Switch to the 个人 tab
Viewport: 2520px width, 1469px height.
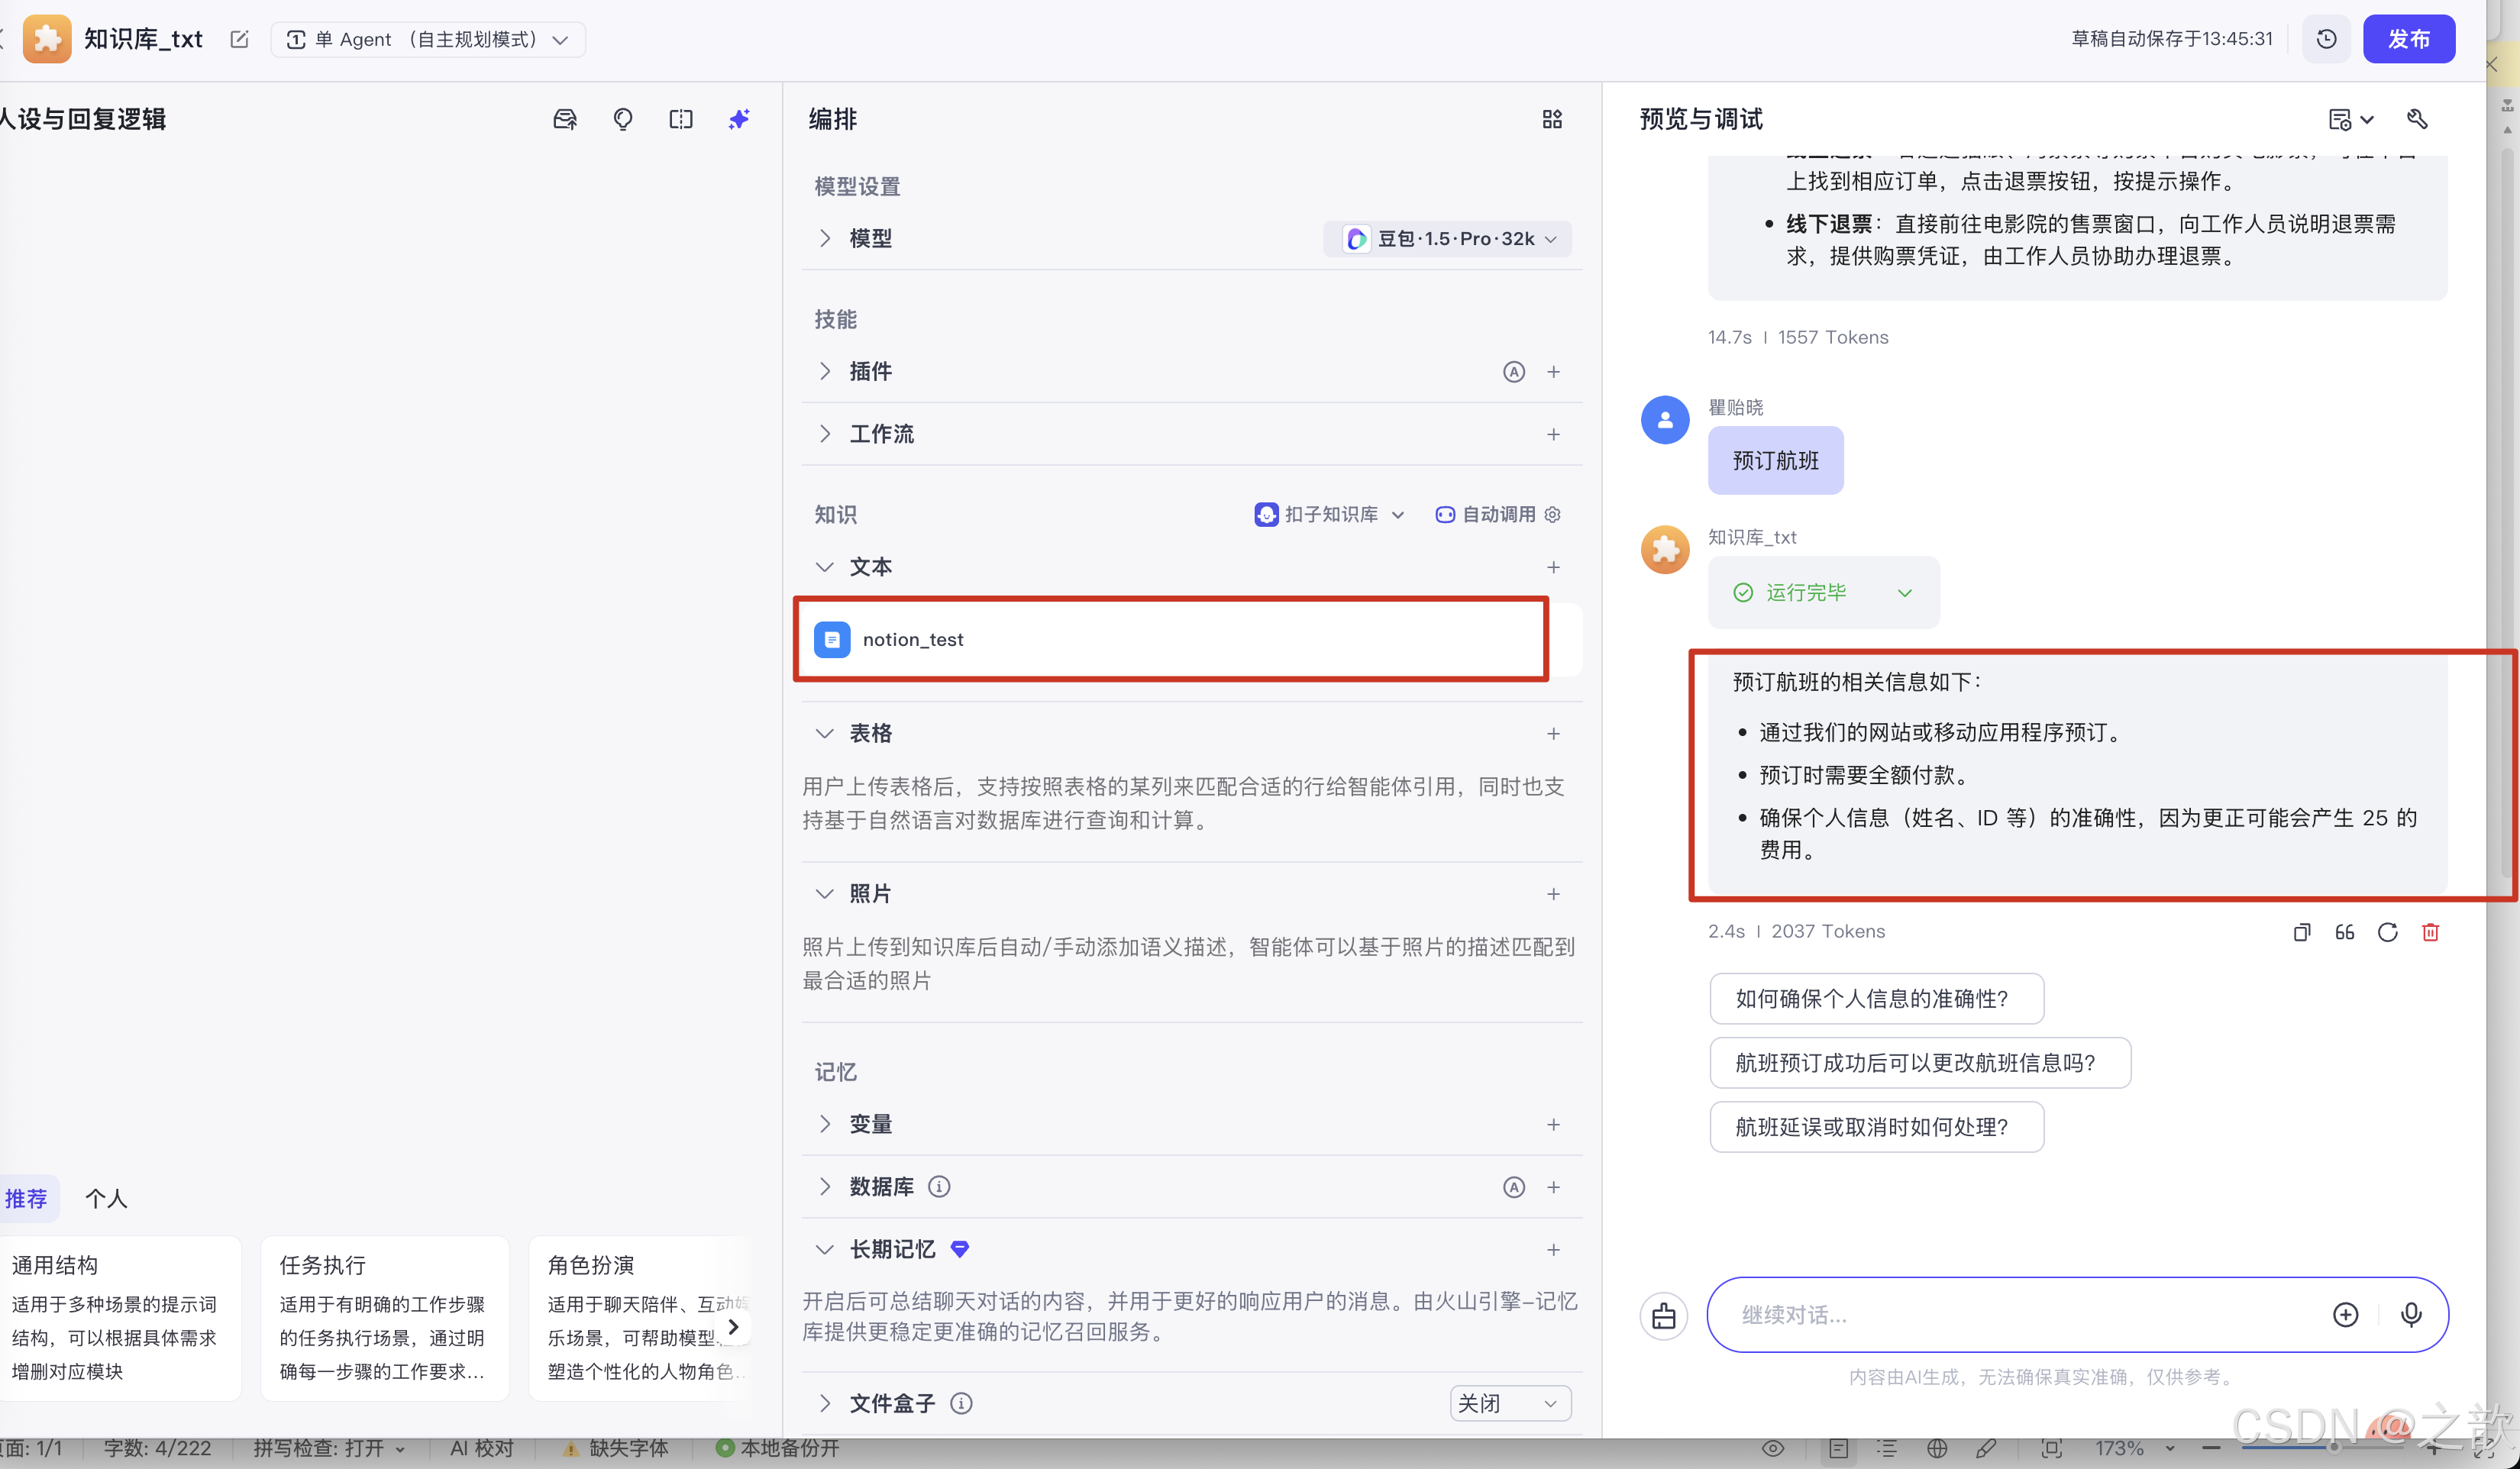click(106, 1197)
